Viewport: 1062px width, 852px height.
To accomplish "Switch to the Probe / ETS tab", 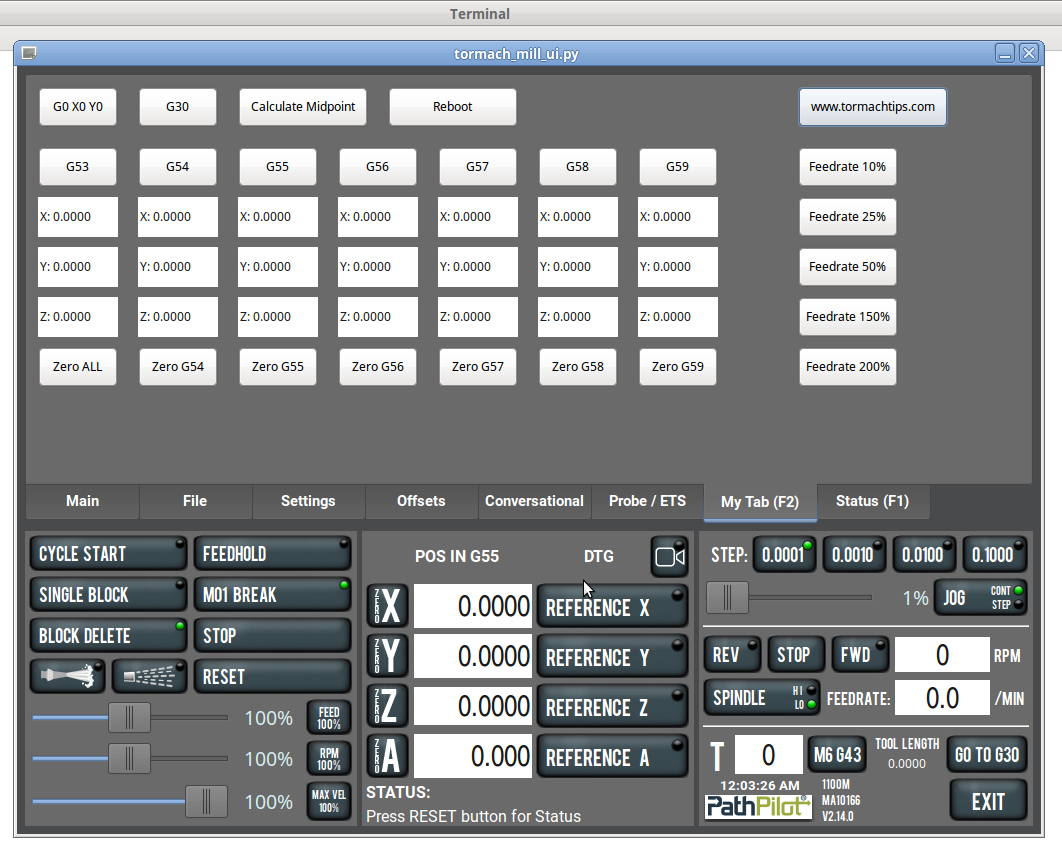I will (647, 501).
